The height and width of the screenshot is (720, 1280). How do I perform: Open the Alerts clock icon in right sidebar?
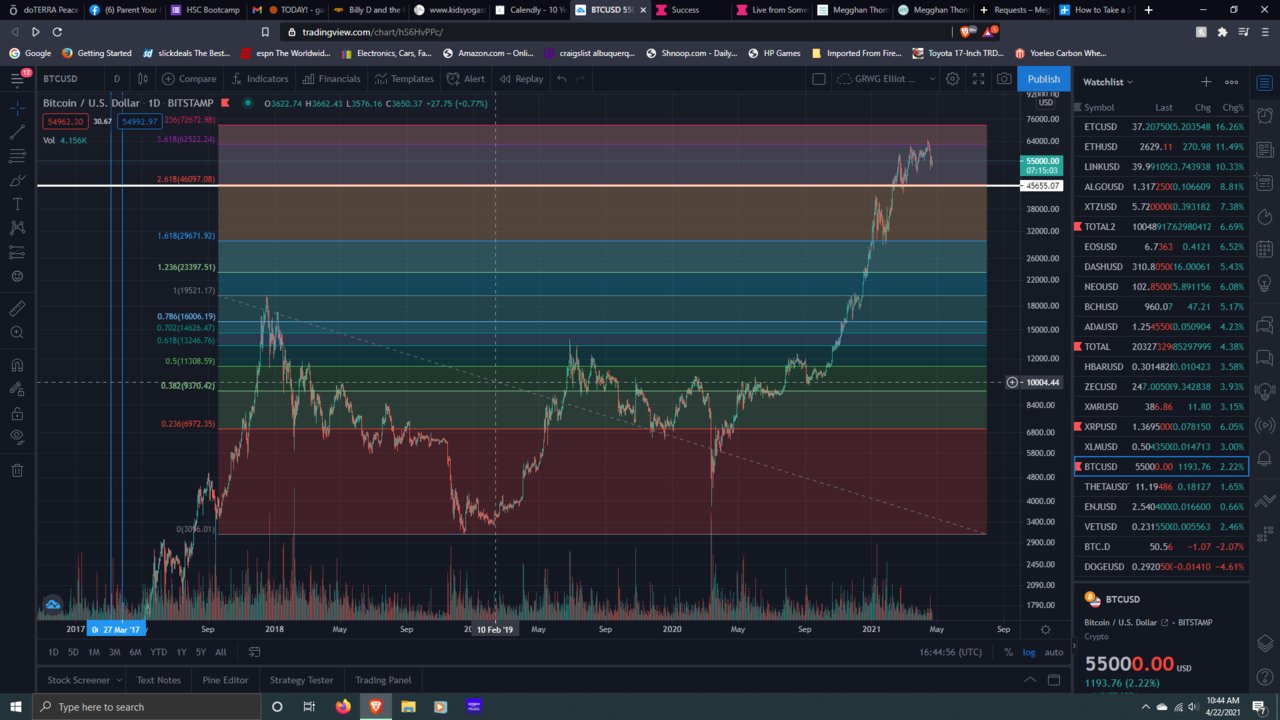click(x=1265, y=118)
